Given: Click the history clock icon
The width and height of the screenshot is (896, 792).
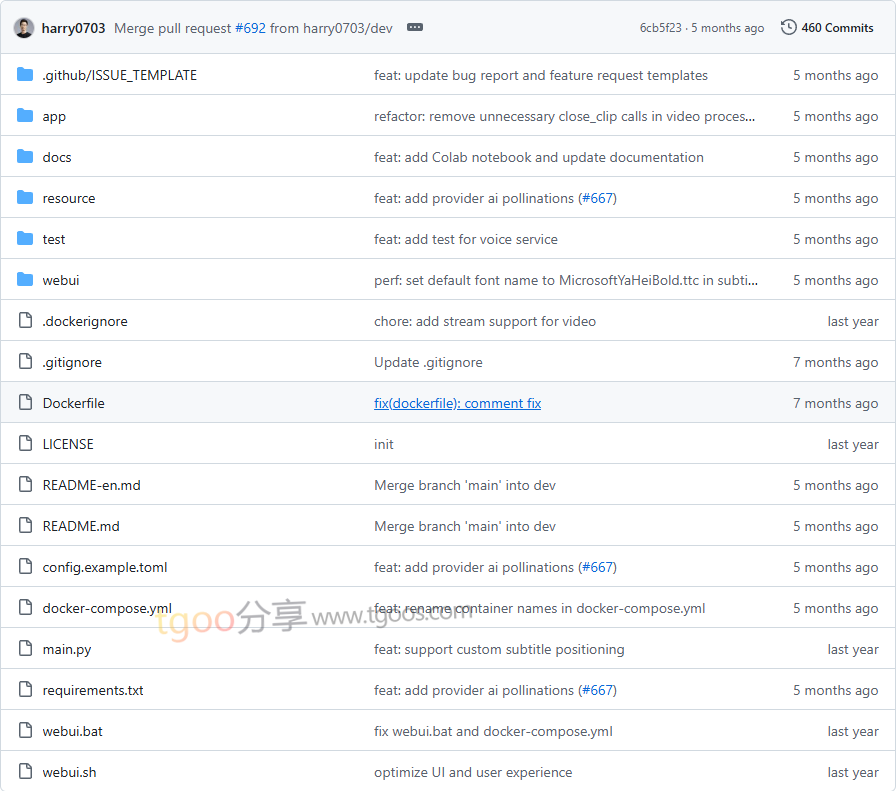Looking at the screenshot, I should click(789, 28).
